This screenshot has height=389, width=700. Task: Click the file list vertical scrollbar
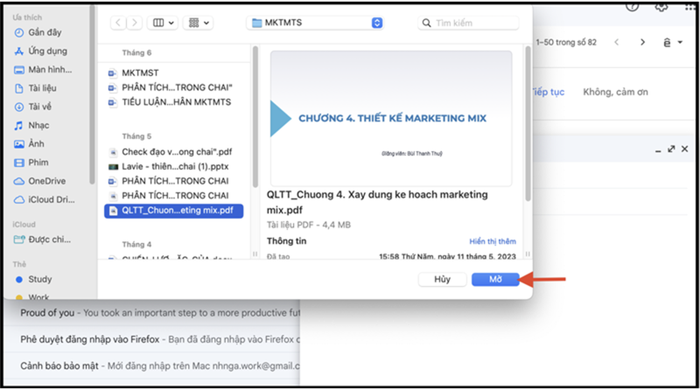point(255,116)
